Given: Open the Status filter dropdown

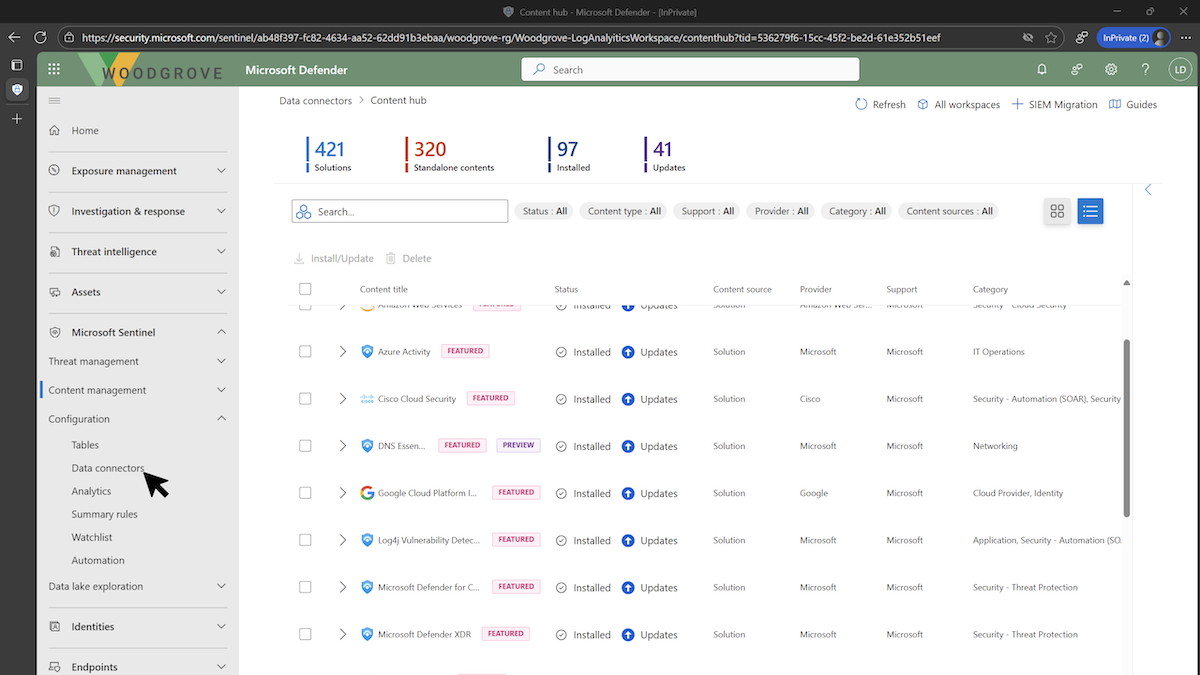Looking at the screenshot, I should click(544, 211).
